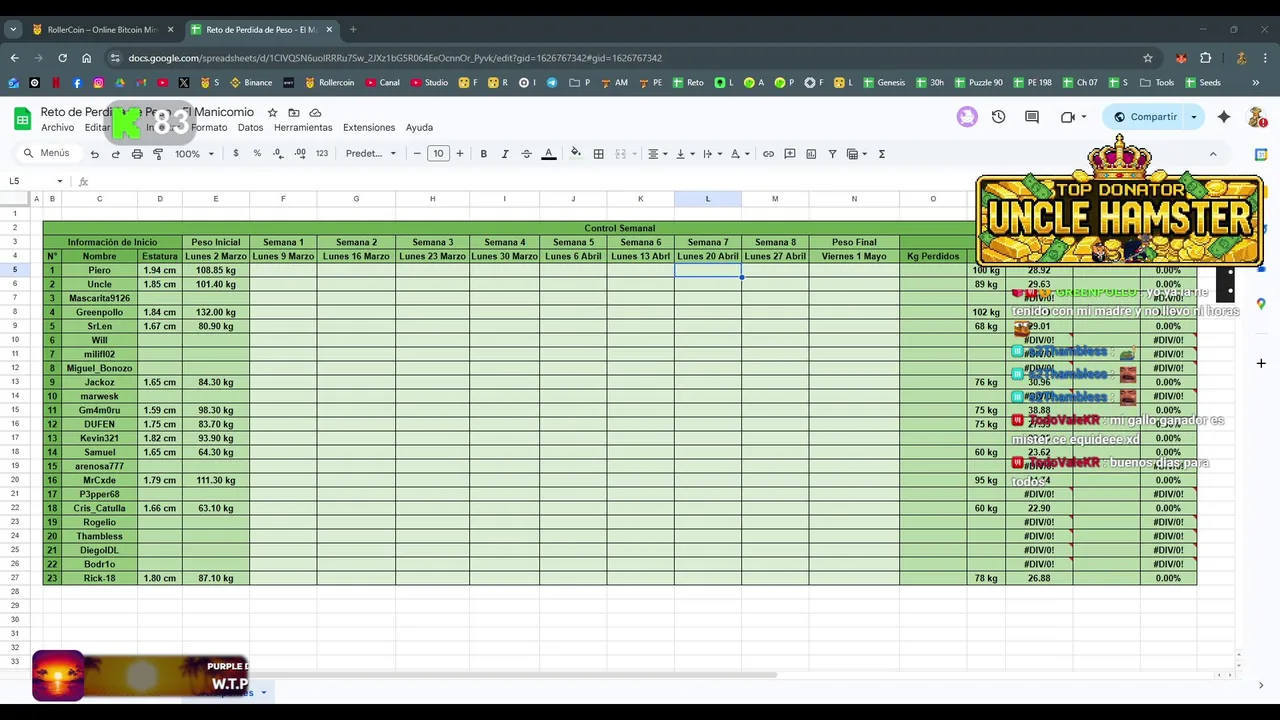Toggle strikethrough formatting

click(x=526, y=154)
